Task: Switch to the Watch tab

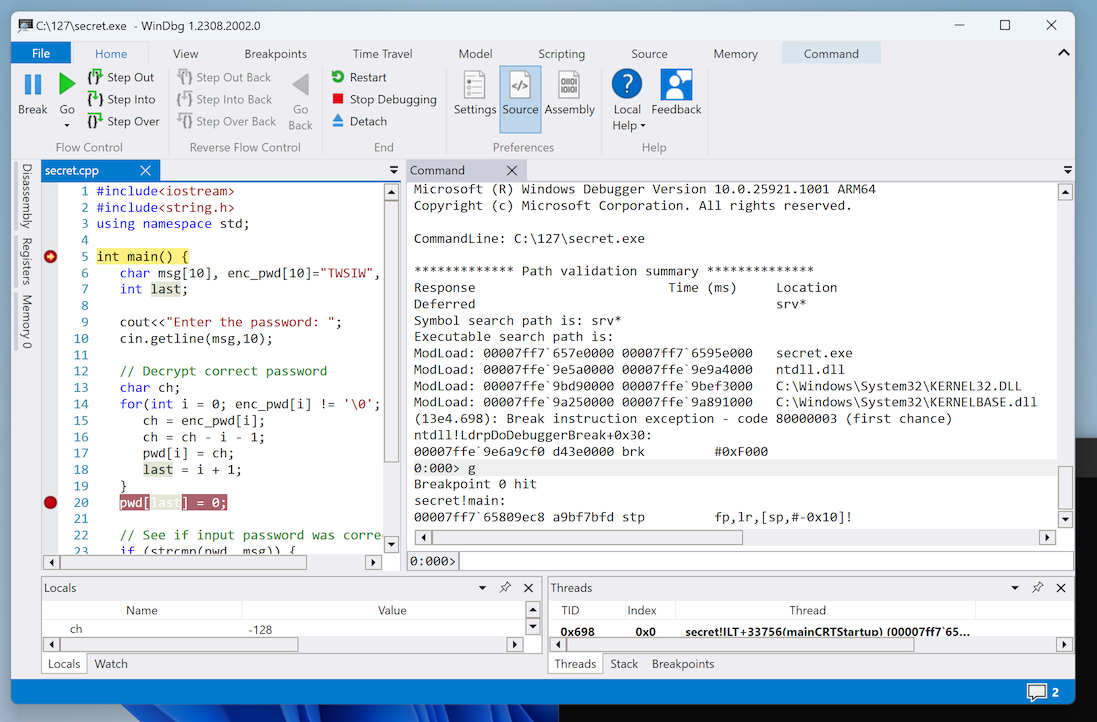Action: [111, 664]
